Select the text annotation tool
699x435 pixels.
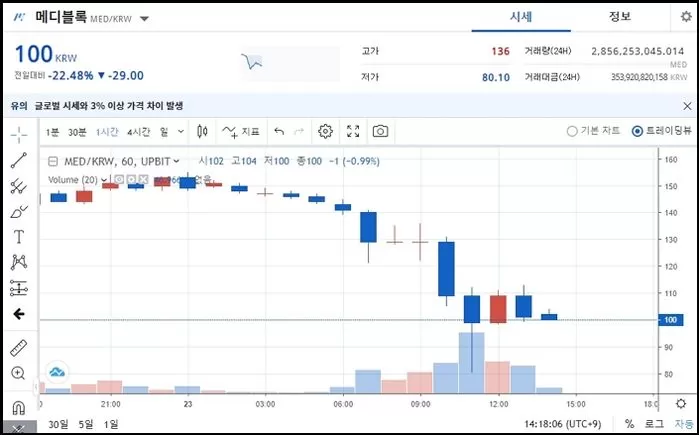[x=19, y=237]
